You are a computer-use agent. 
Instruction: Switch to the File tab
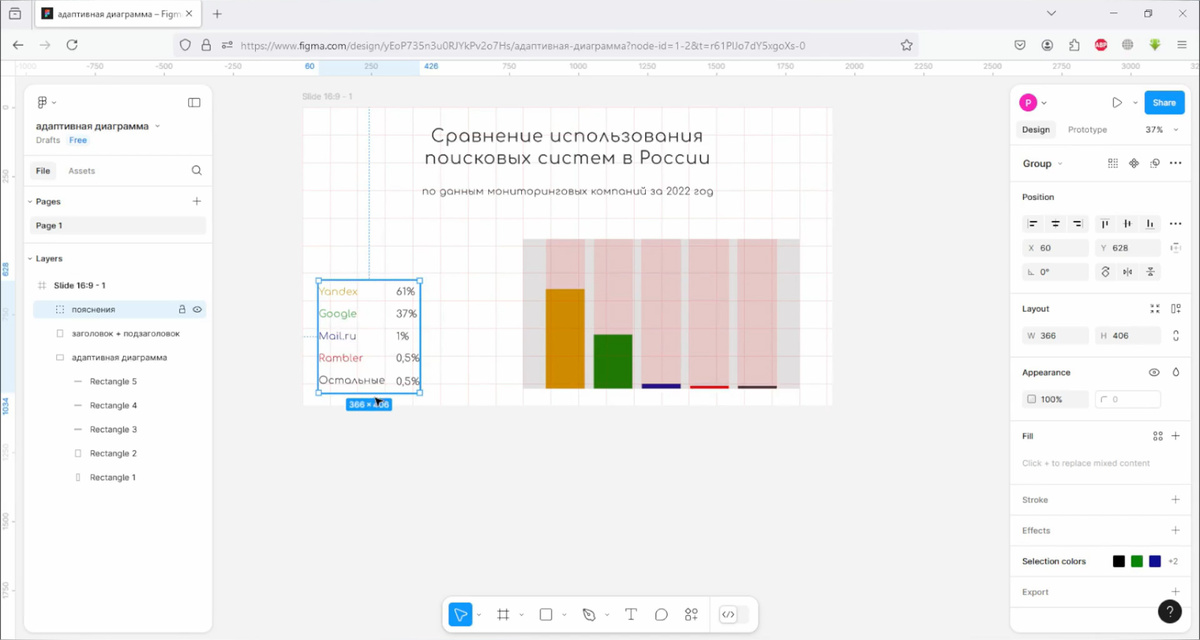[43, 171]
